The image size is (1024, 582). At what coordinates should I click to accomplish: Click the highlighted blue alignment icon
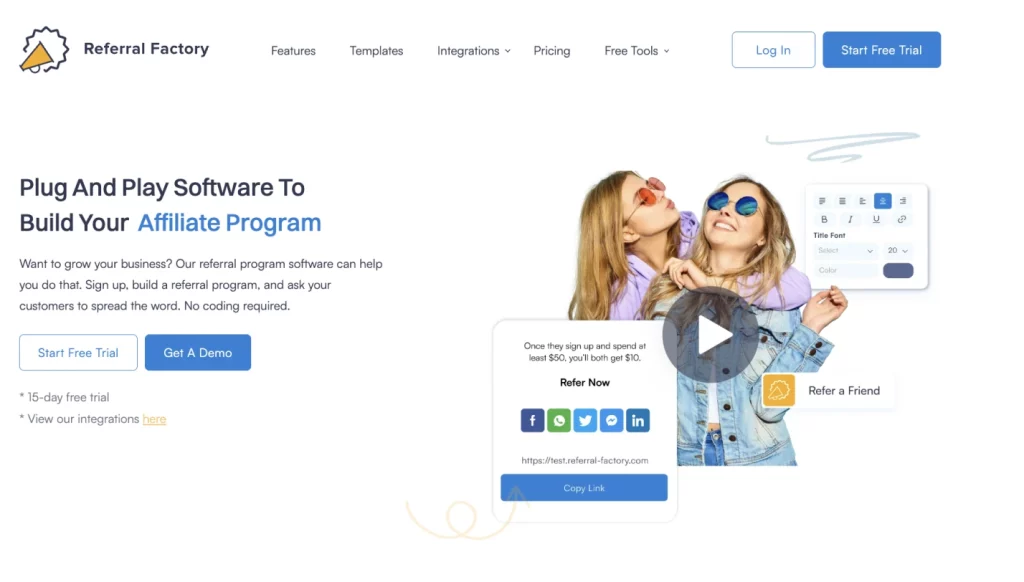click(883, 201)
